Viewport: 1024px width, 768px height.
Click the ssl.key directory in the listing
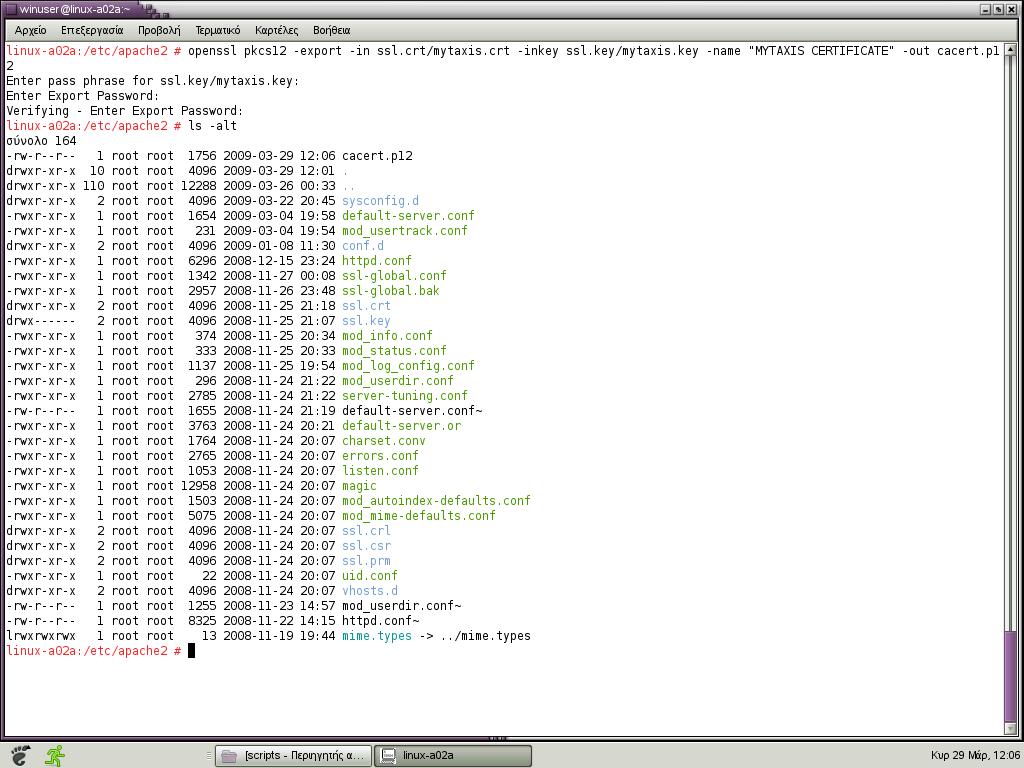(366, 321)
